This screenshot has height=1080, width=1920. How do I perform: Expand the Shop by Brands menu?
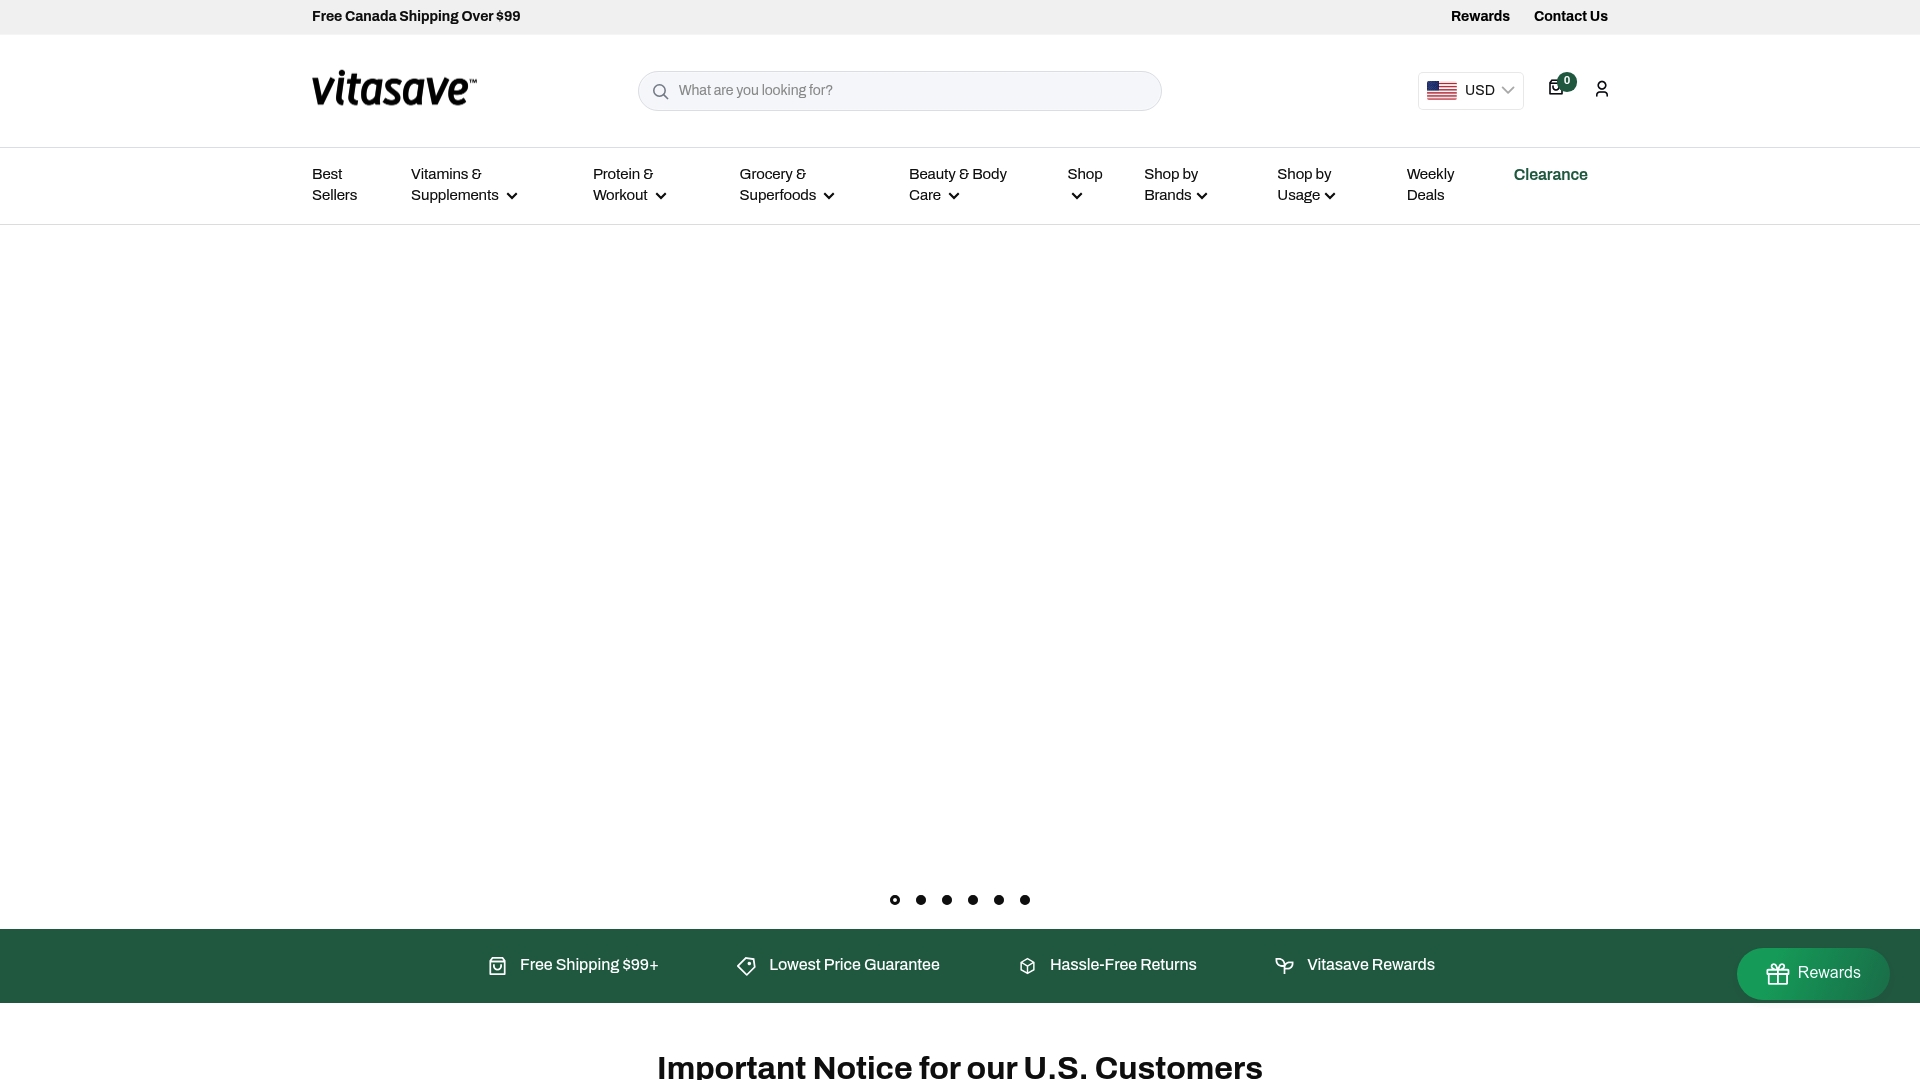click(1175, 185)
